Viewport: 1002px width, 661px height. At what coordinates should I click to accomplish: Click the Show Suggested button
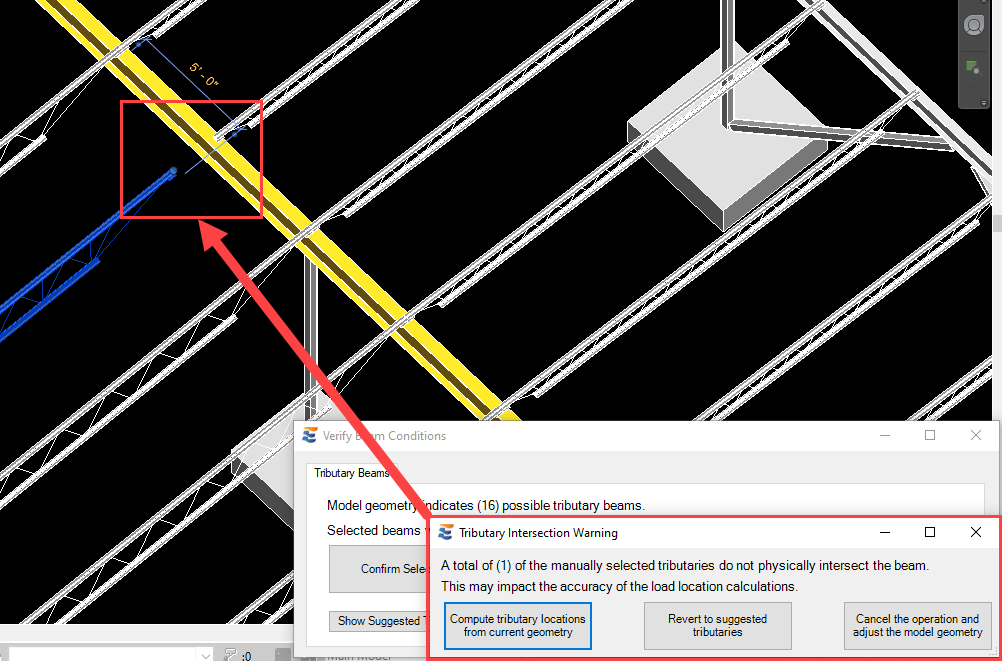378,621
